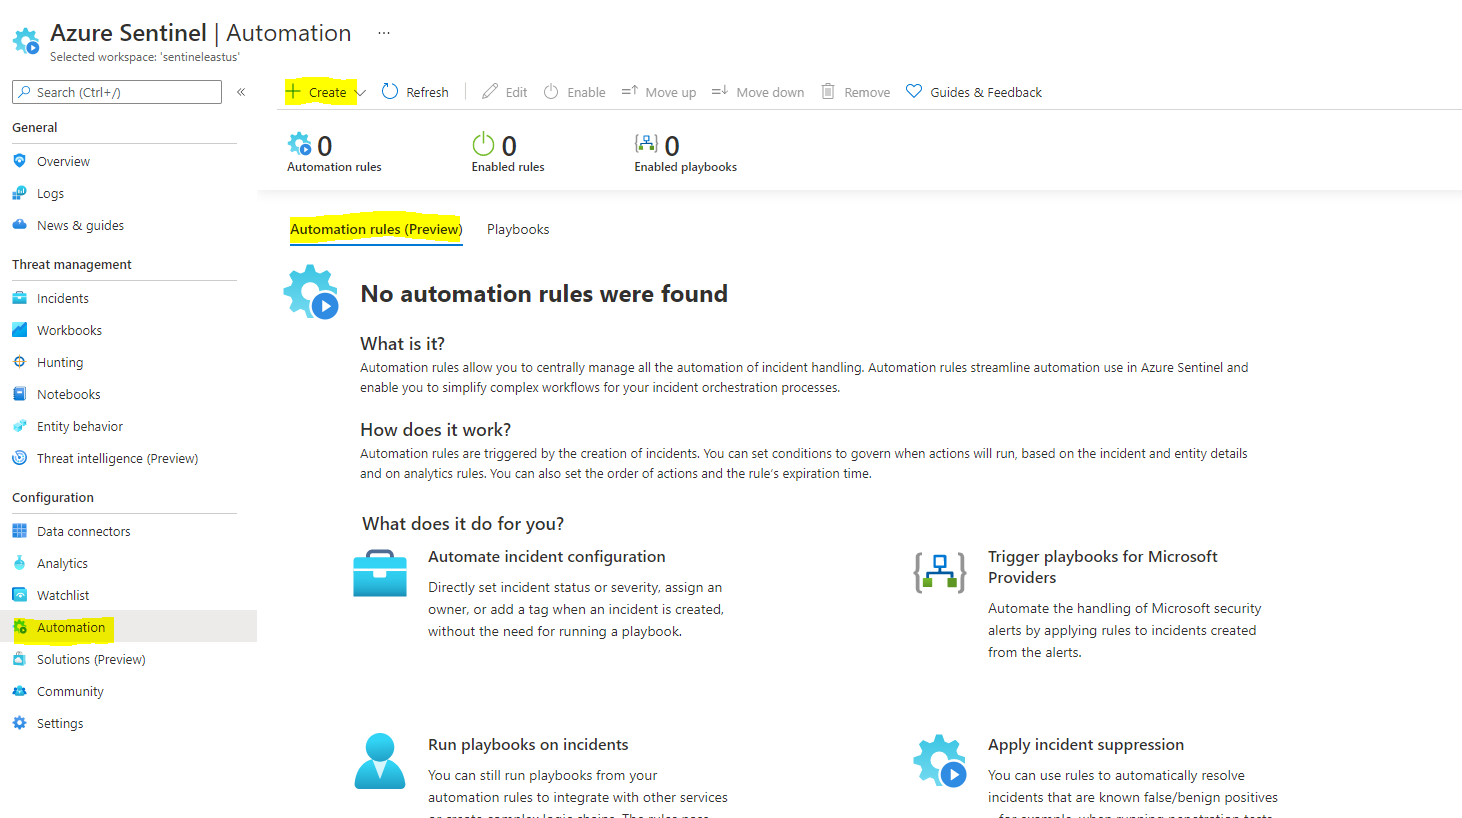Collapse the sidebar with the double chevron

(x=241, y=92)
